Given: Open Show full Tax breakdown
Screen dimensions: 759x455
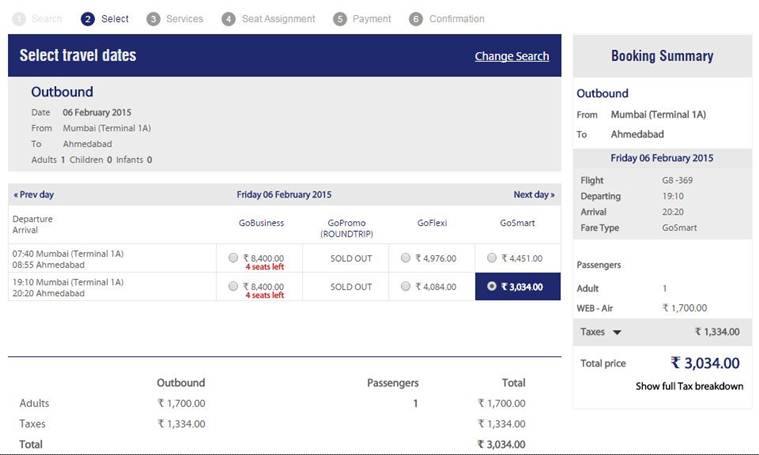Looking at the screenshot, I should [689, 386].
